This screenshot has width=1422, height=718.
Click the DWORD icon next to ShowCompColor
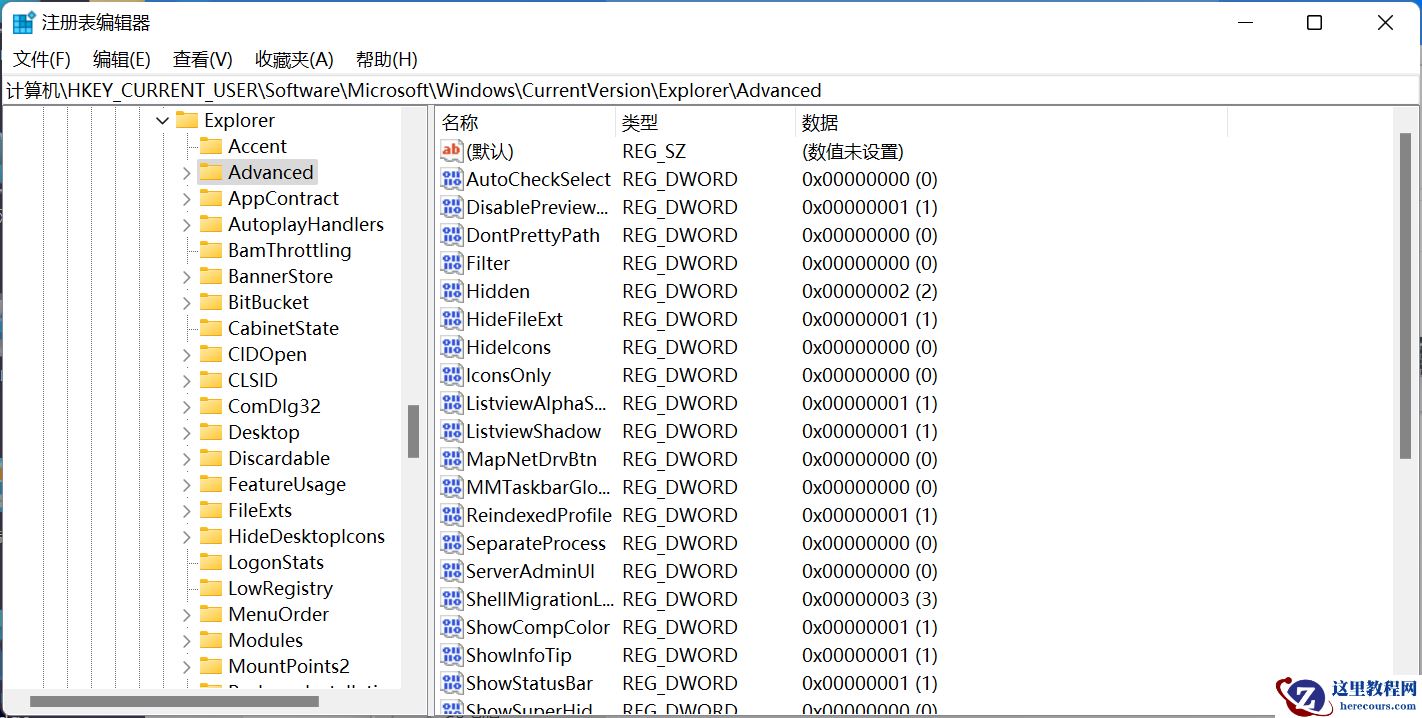[x=451, y=627]
